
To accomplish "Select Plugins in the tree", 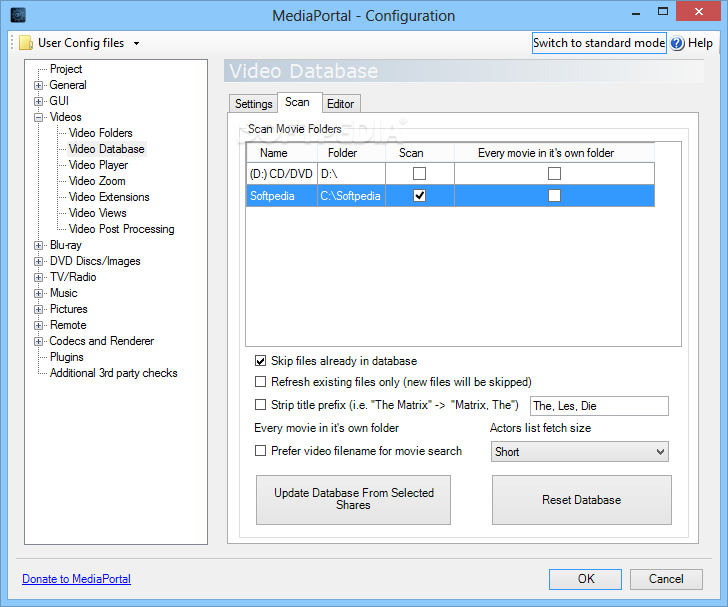I will pyautogui.click(x=67, y=357).
